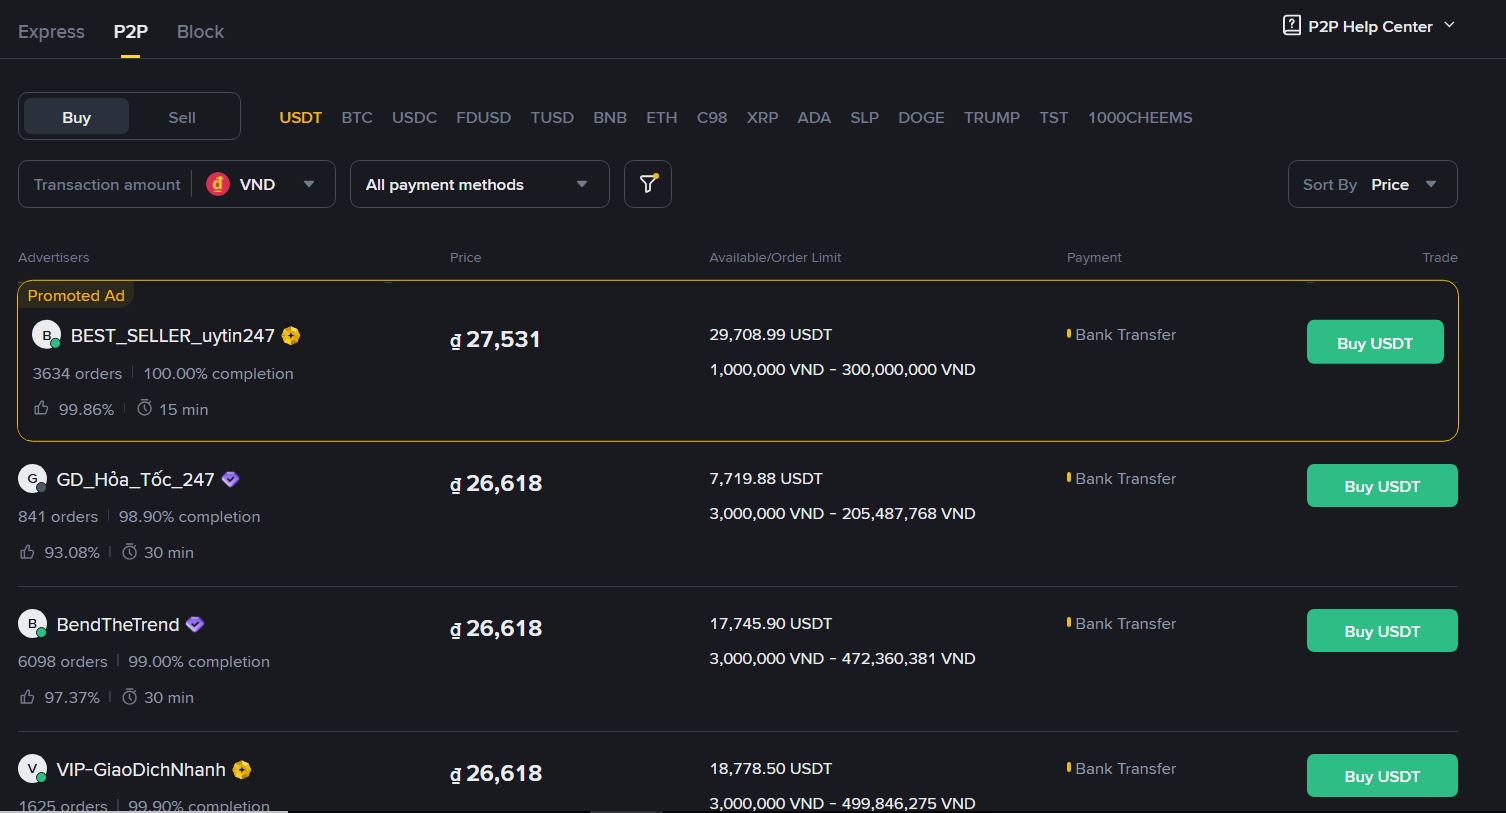The height and width of the screenshot is (813, 1506).
Task: Click GD_Hỏa_Tốc_247's avatar icon
Action: (32, 478)
